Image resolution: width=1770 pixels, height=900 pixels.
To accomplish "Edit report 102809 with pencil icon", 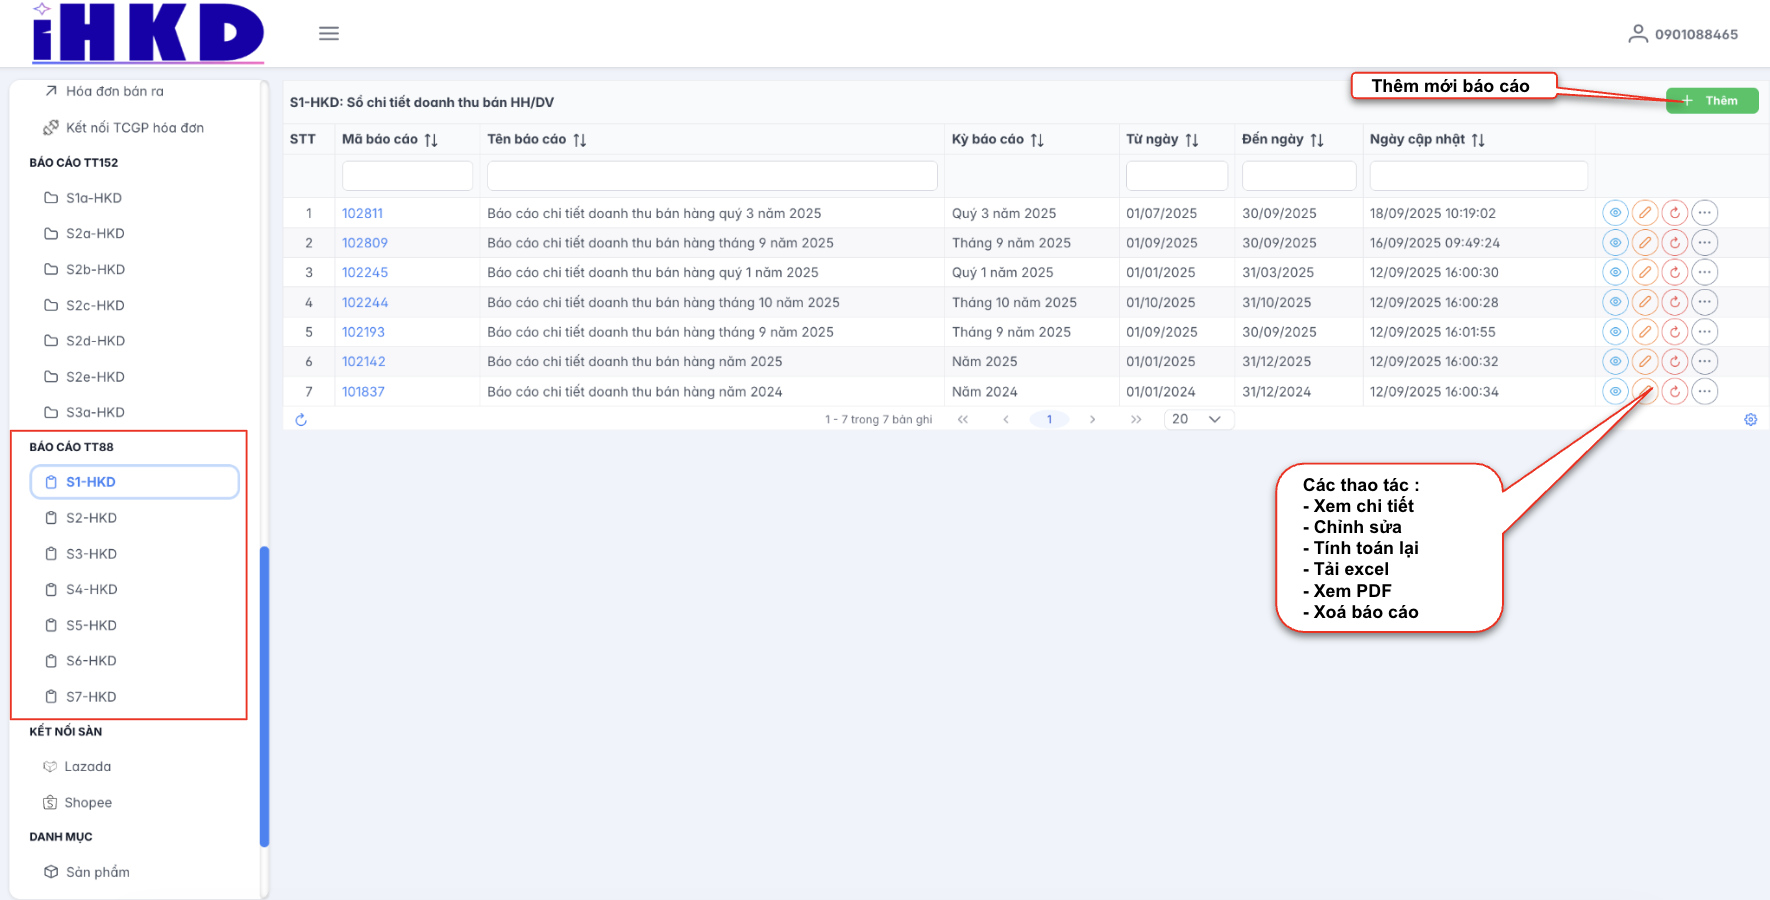I will 1645,243.
